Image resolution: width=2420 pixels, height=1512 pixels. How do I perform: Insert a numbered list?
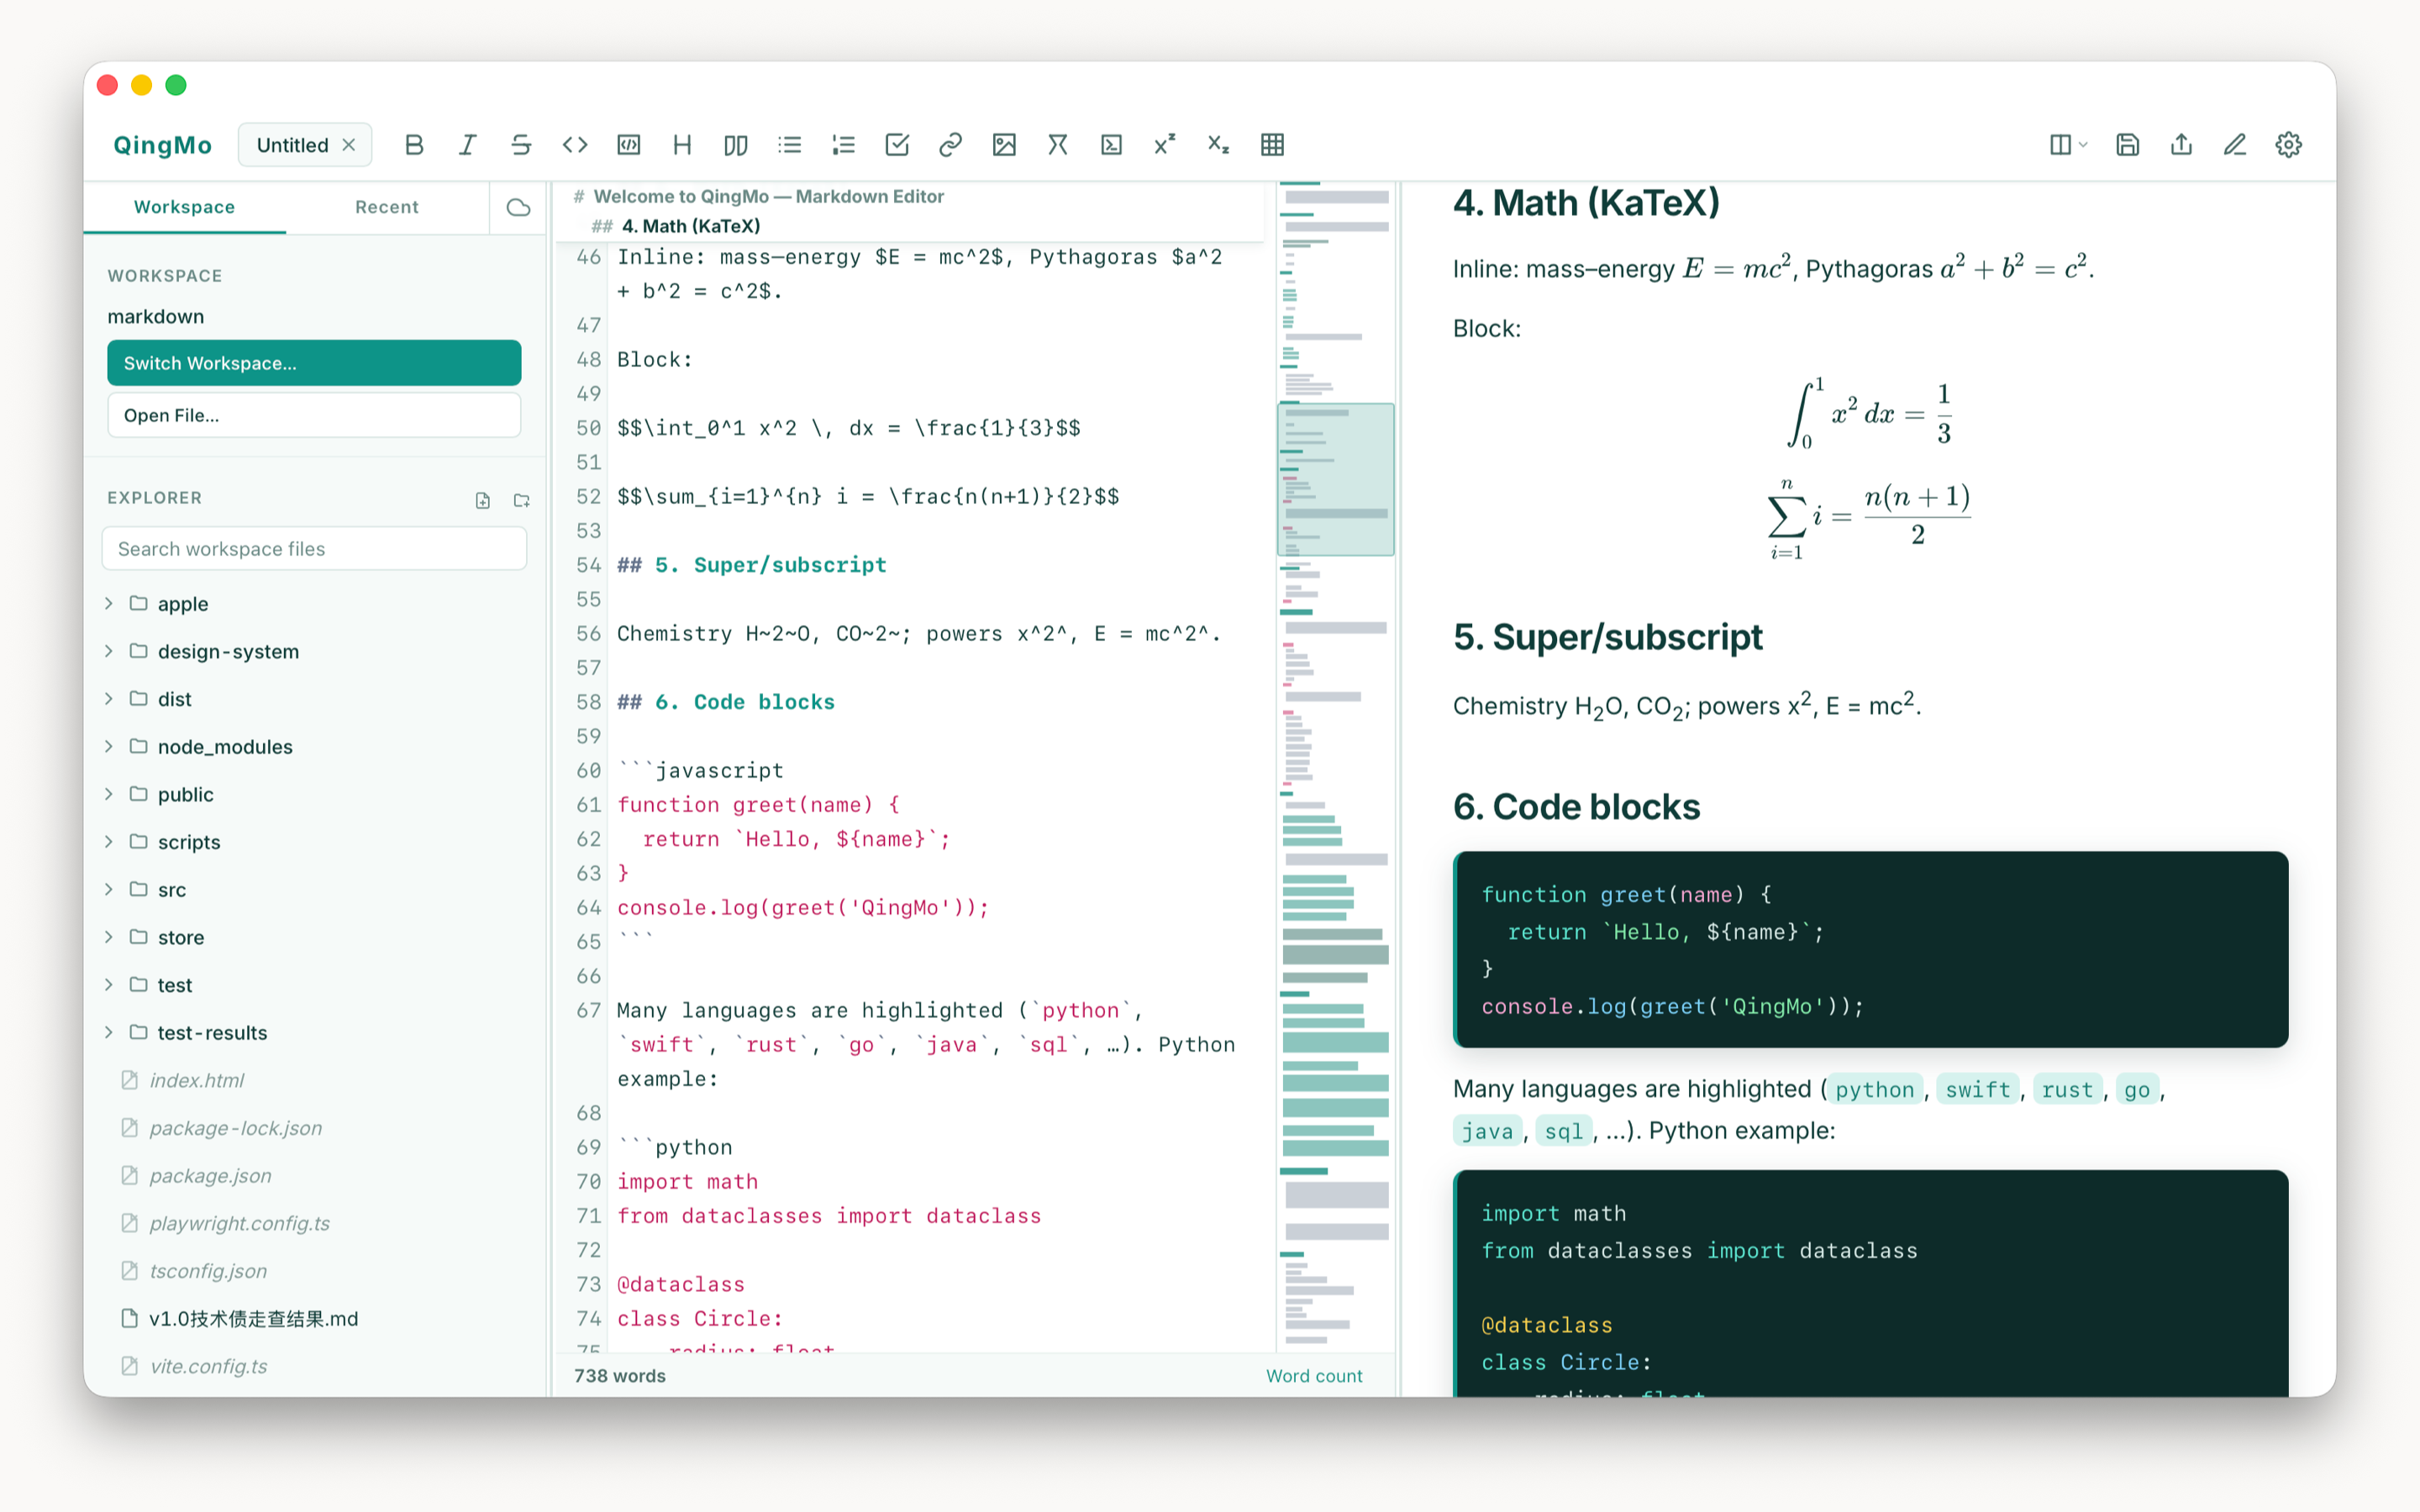tap(843, 145)
